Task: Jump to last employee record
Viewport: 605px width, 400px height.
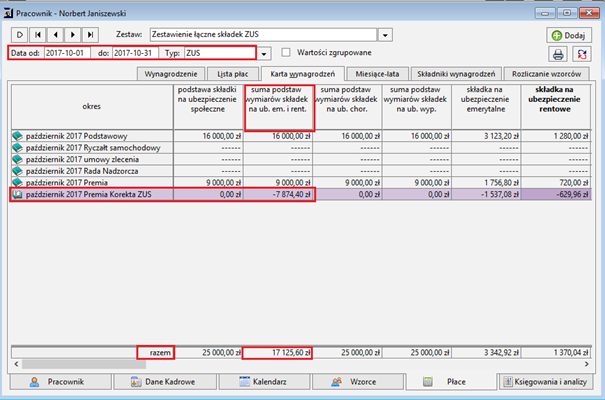Action: 90,35
